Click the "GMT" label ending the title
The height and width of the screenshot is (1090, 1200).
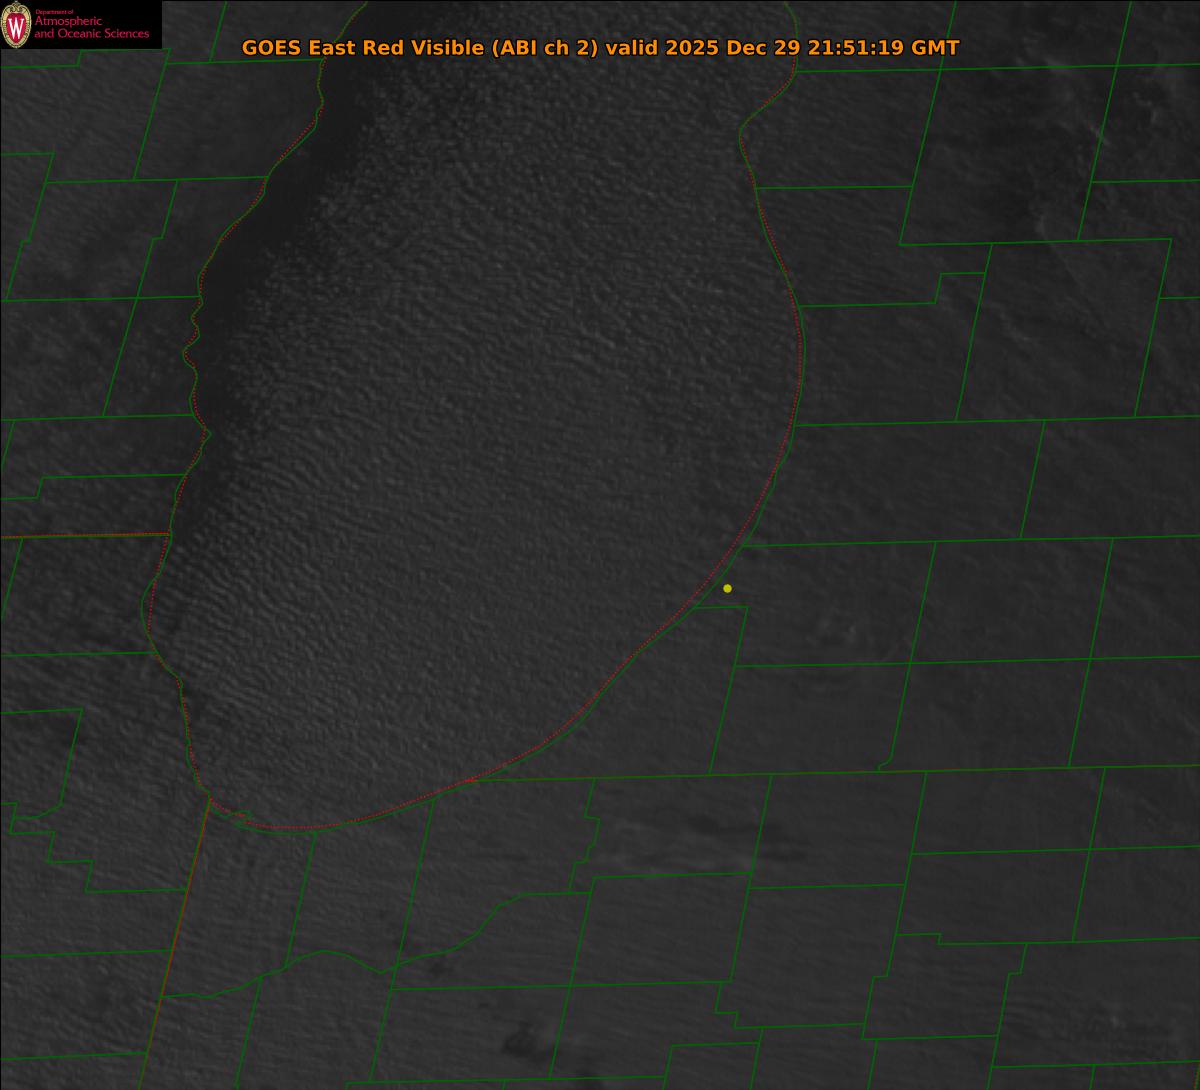(934, 48)
